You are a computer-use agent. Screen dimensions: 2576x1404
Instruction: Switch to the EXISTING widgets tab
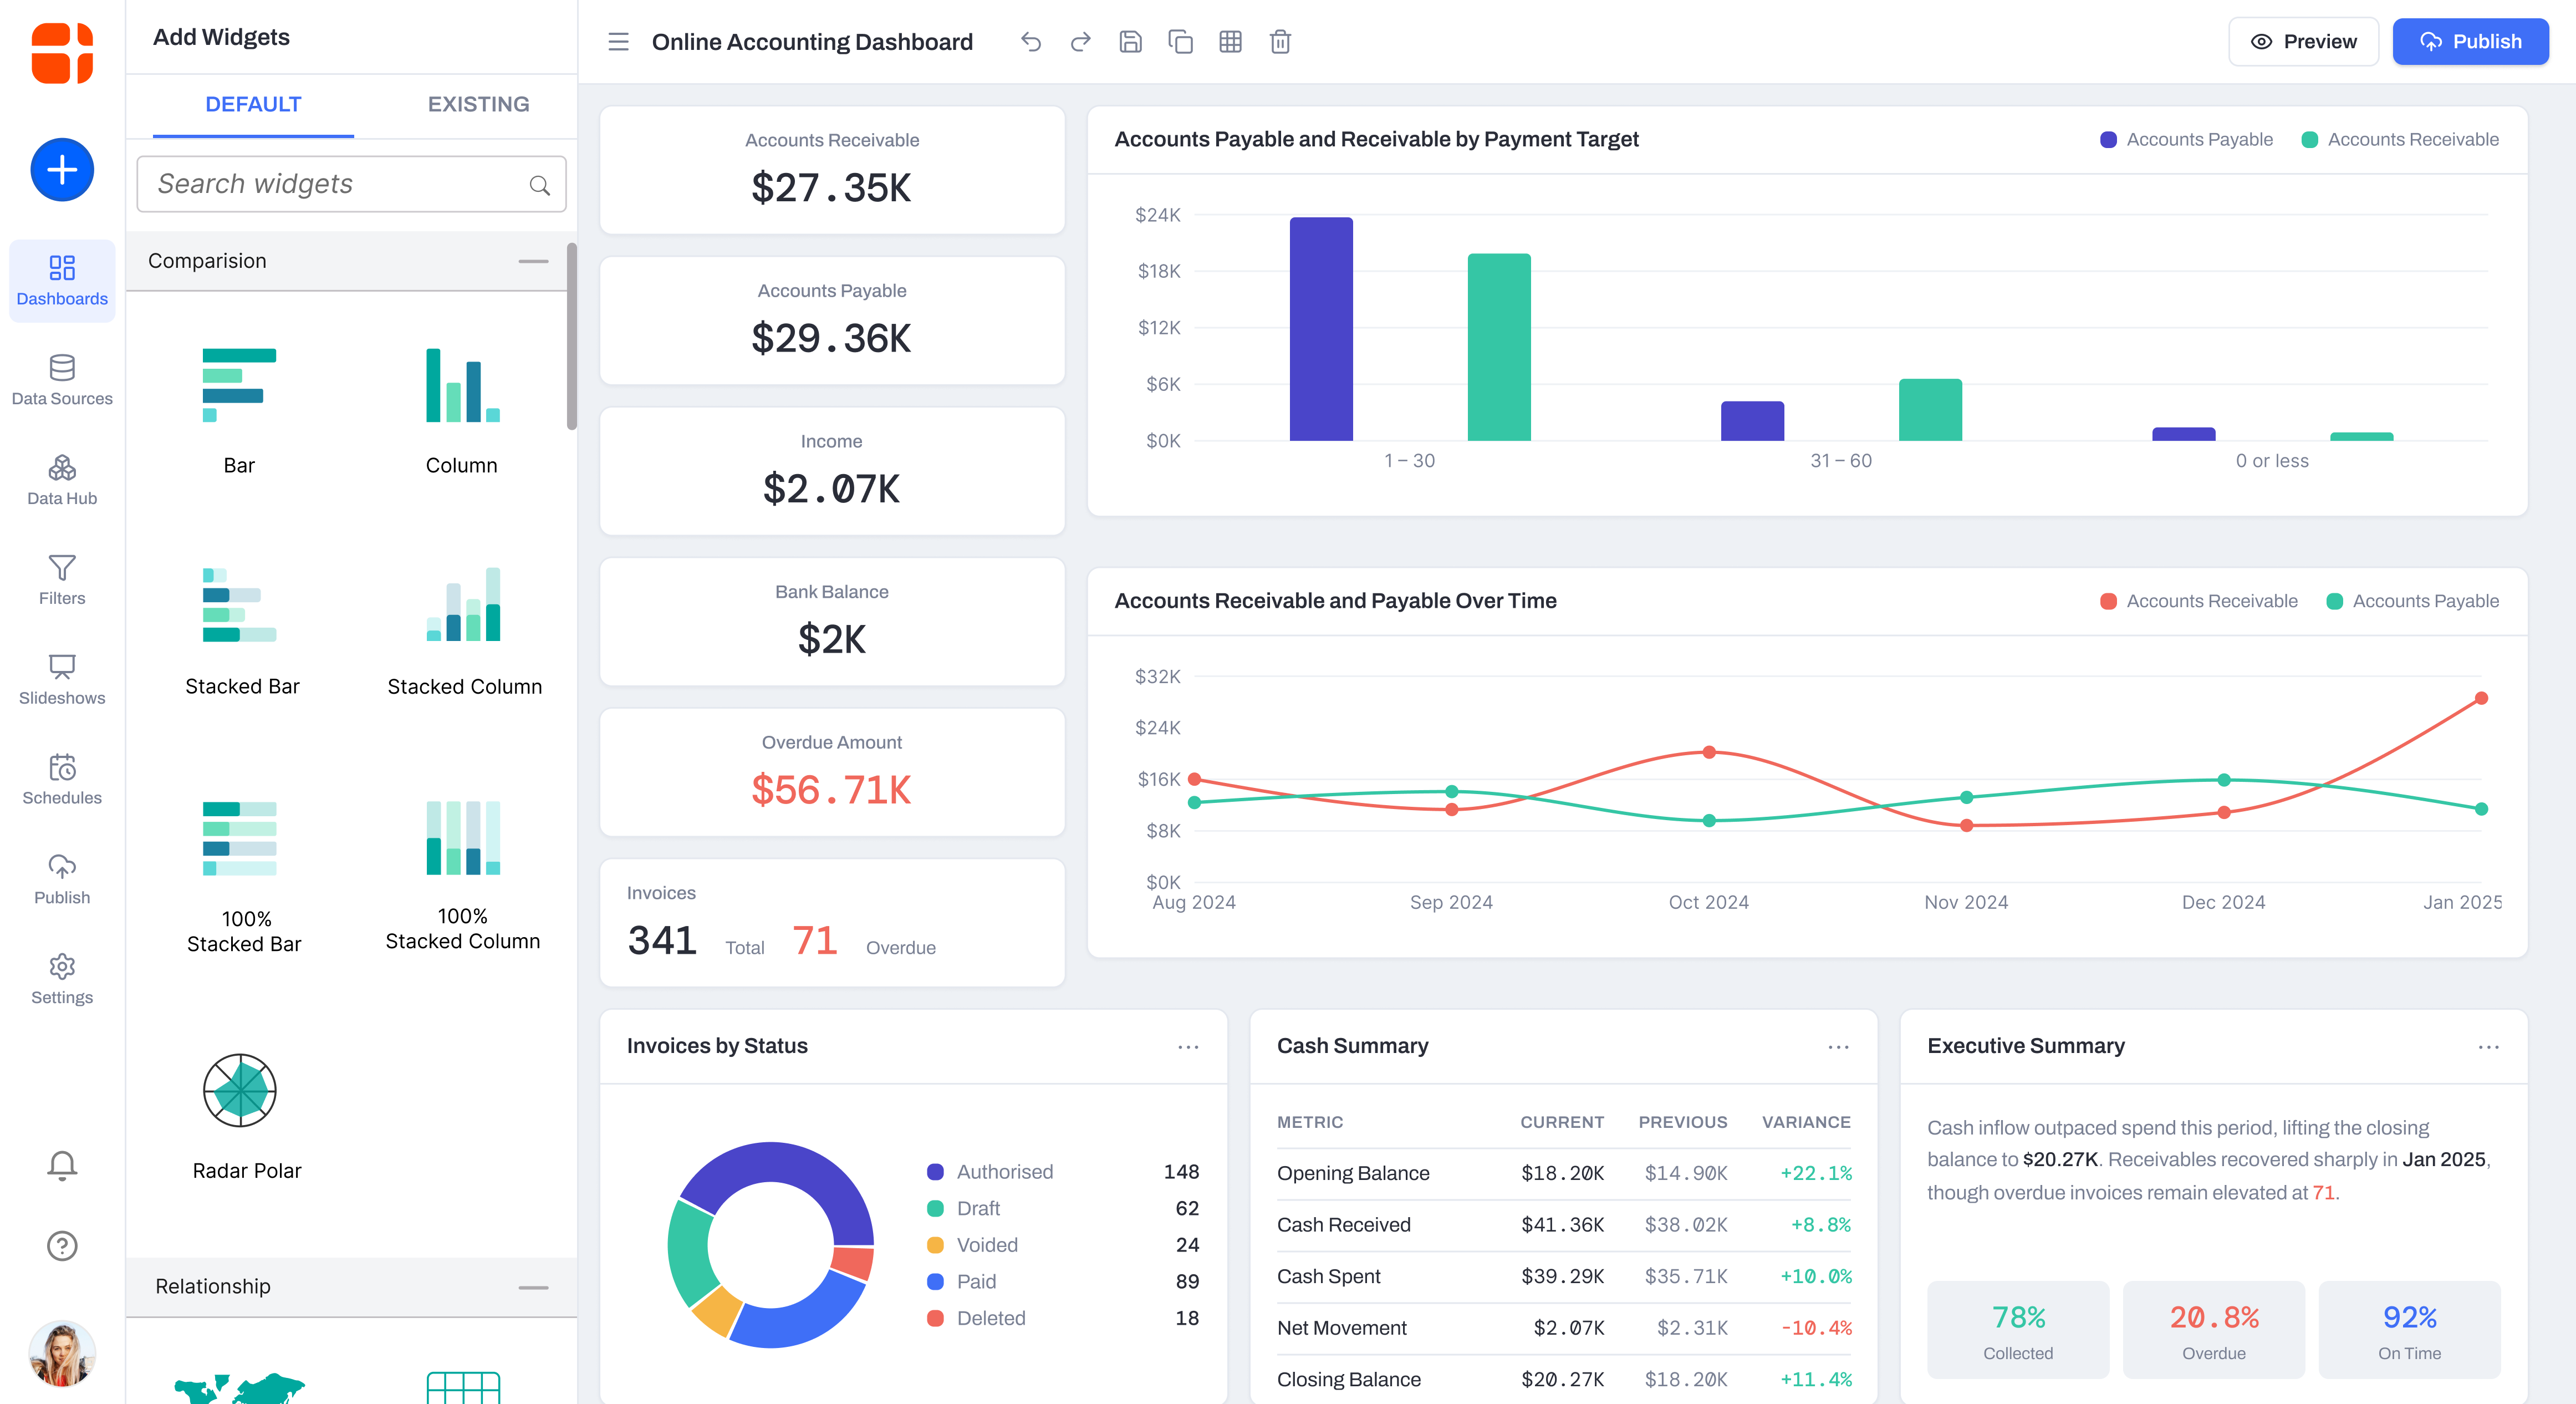click(x=478, y=104)
